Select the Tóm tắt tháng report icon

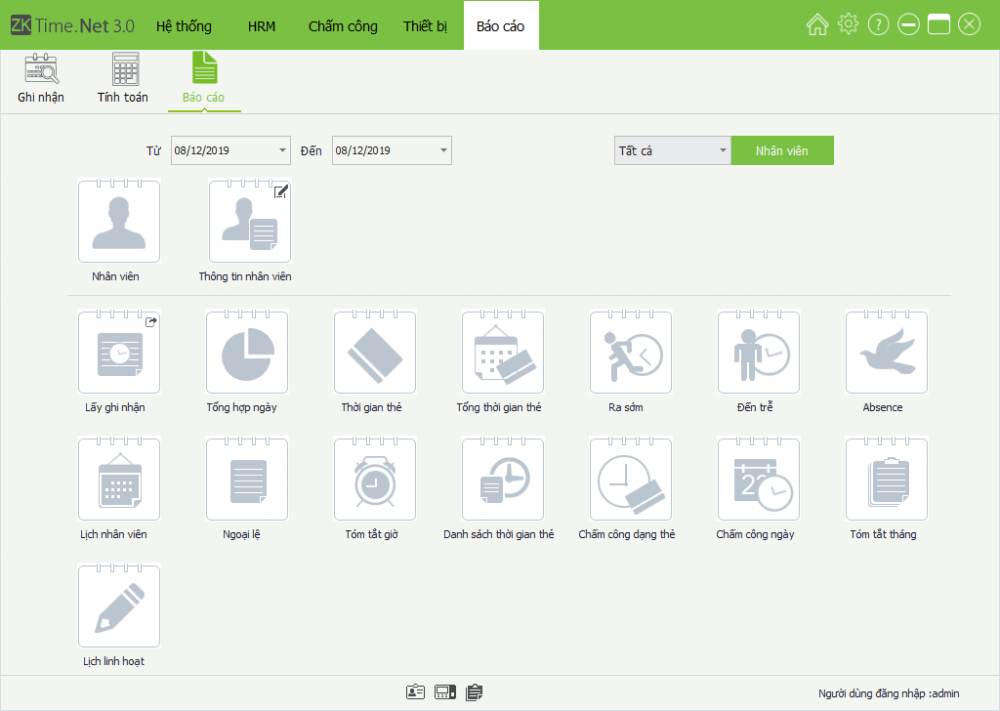(x=886, y=479)
